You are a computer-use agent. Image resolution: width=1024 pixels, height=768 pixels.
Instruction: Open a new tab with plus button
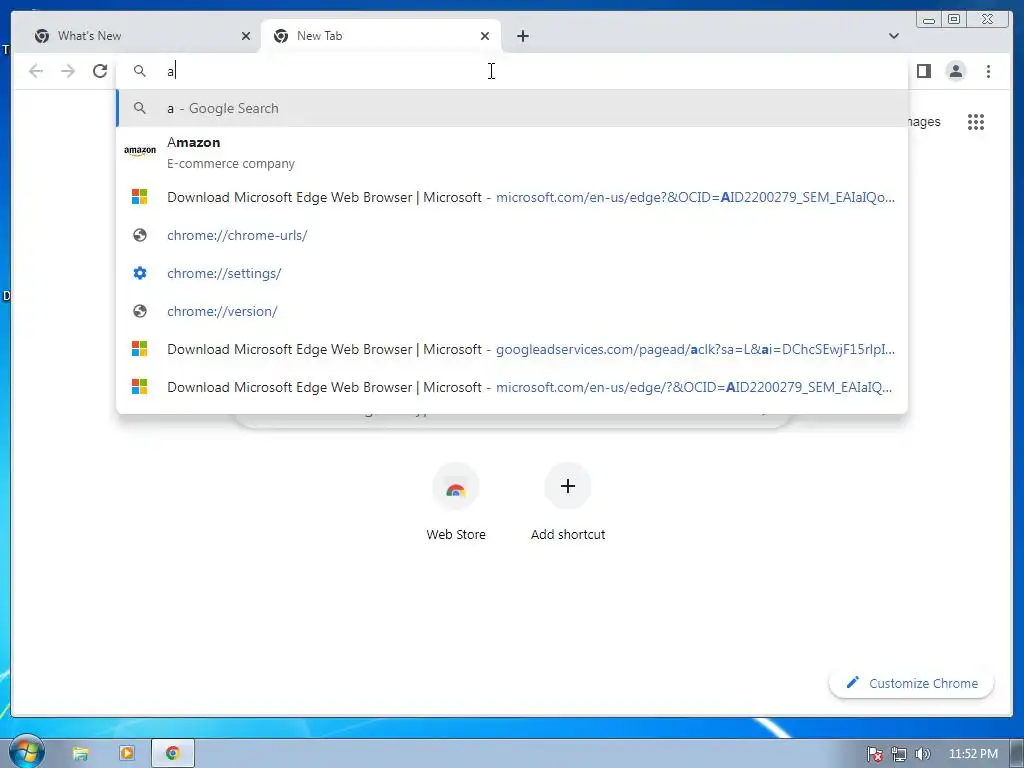(x=522, y=36)
